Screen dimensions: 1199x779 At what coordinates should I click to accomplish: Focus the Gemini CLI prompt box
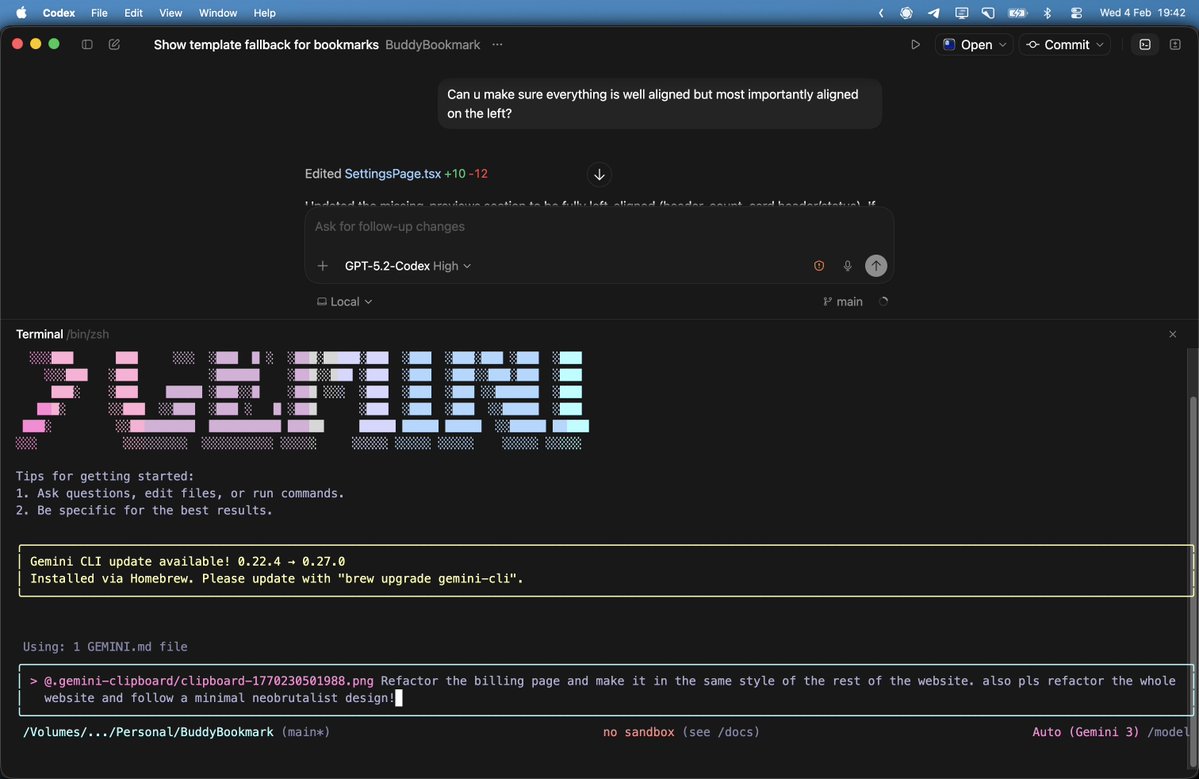(x=606, y=690)
